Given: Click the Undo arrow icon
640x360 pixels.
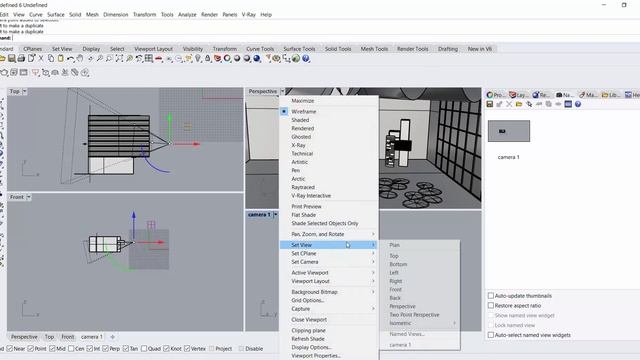Looking at the screenshot, I should tap(71, 58).
